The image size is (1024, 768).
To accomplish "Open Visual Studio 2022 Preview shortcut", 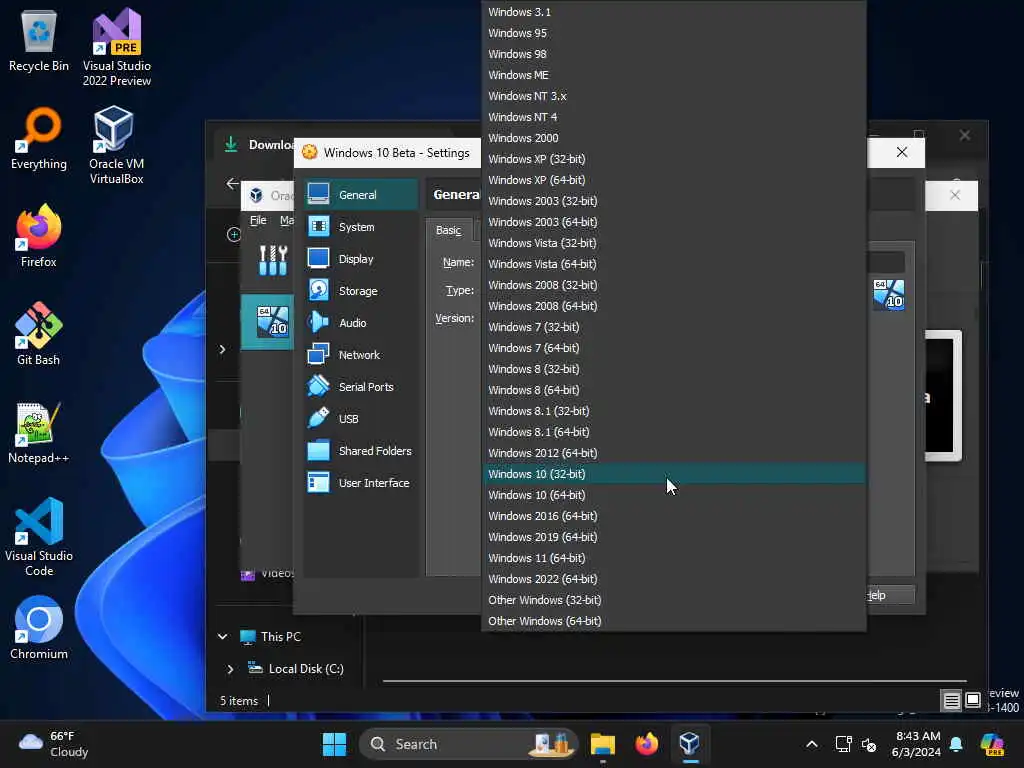I will 116,47.
